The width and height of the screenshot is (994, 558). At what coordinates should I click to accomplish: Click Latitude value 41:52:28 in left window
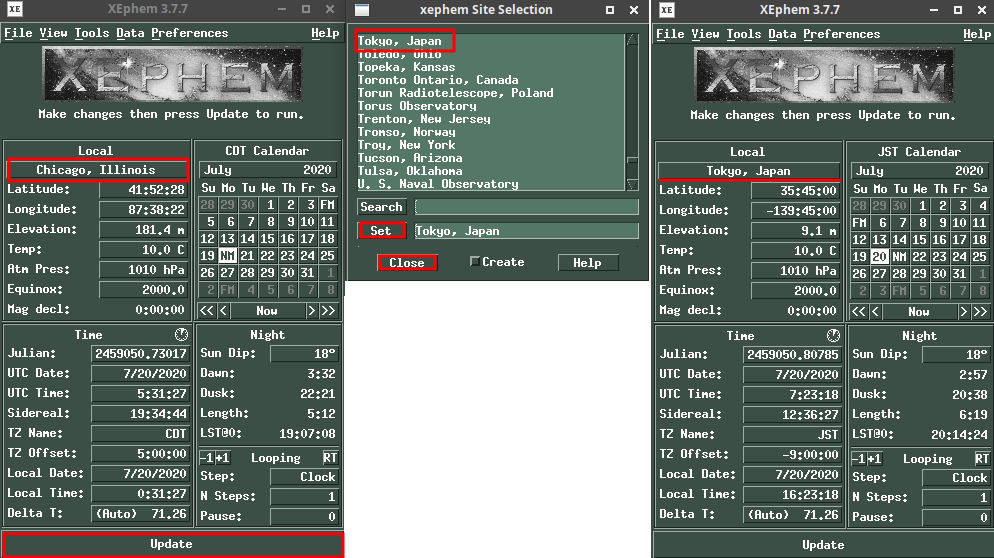(143, 190)
